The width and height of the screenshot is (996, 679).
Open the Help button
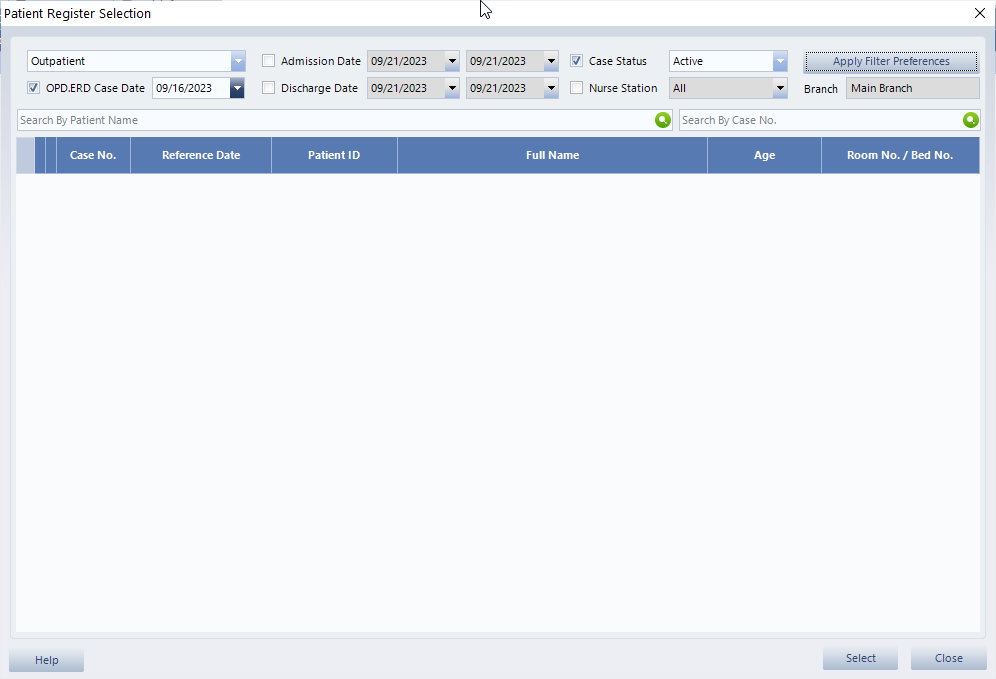pyautogui.click(x=47, y=660)
